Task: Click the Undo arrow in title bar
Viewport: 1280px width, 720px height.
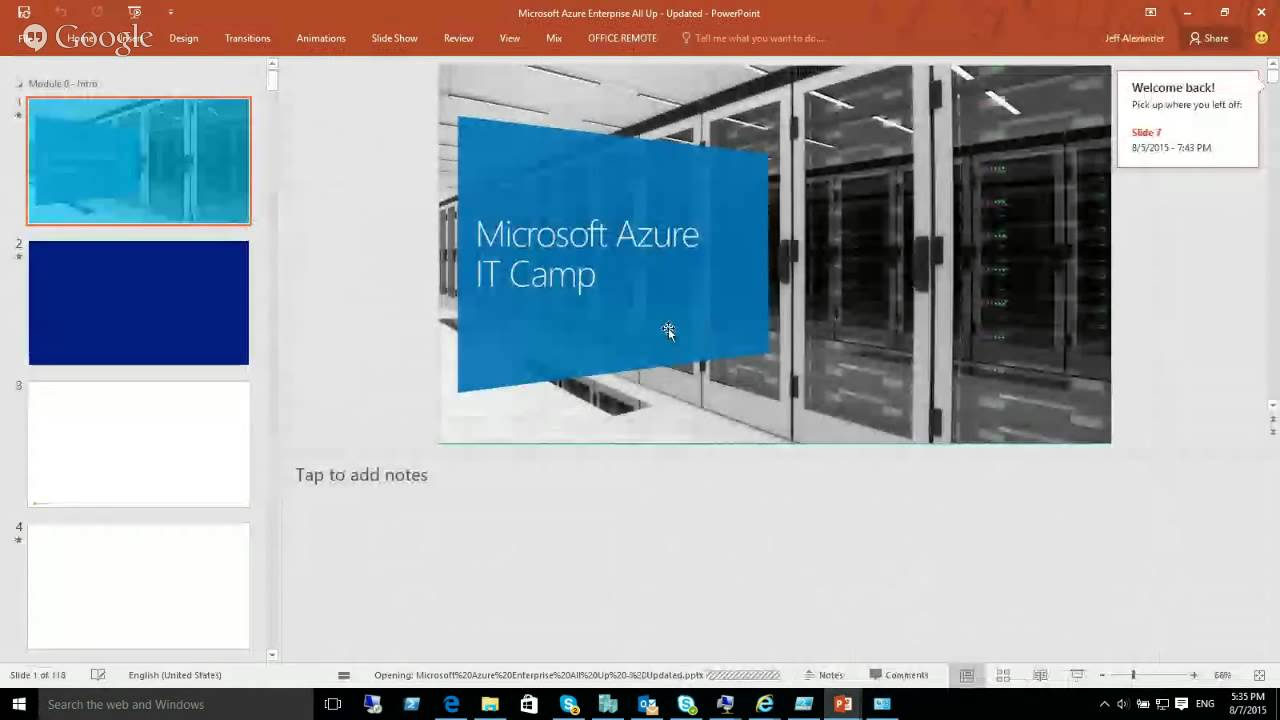Action: click(61, 12)
